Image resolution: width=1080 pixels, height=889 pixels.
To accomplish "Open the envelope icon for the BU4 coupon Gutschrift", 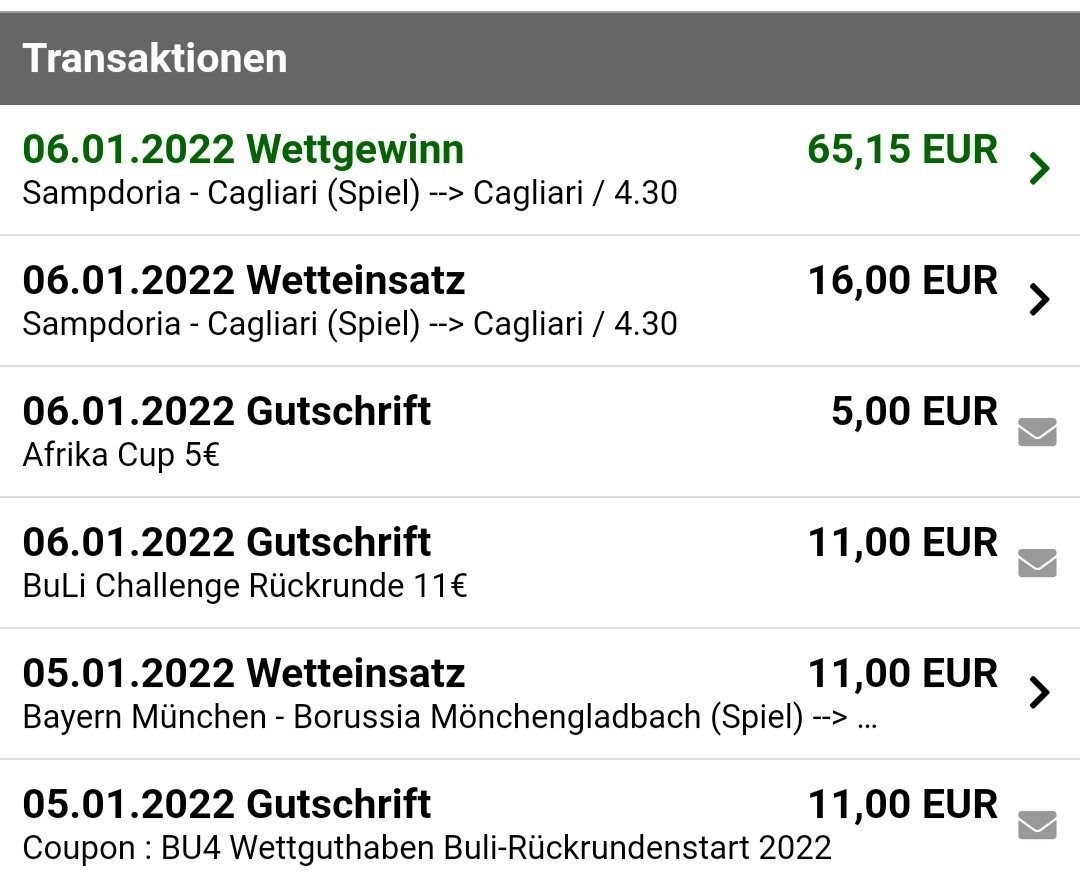I will click(x=1037, y=825).
